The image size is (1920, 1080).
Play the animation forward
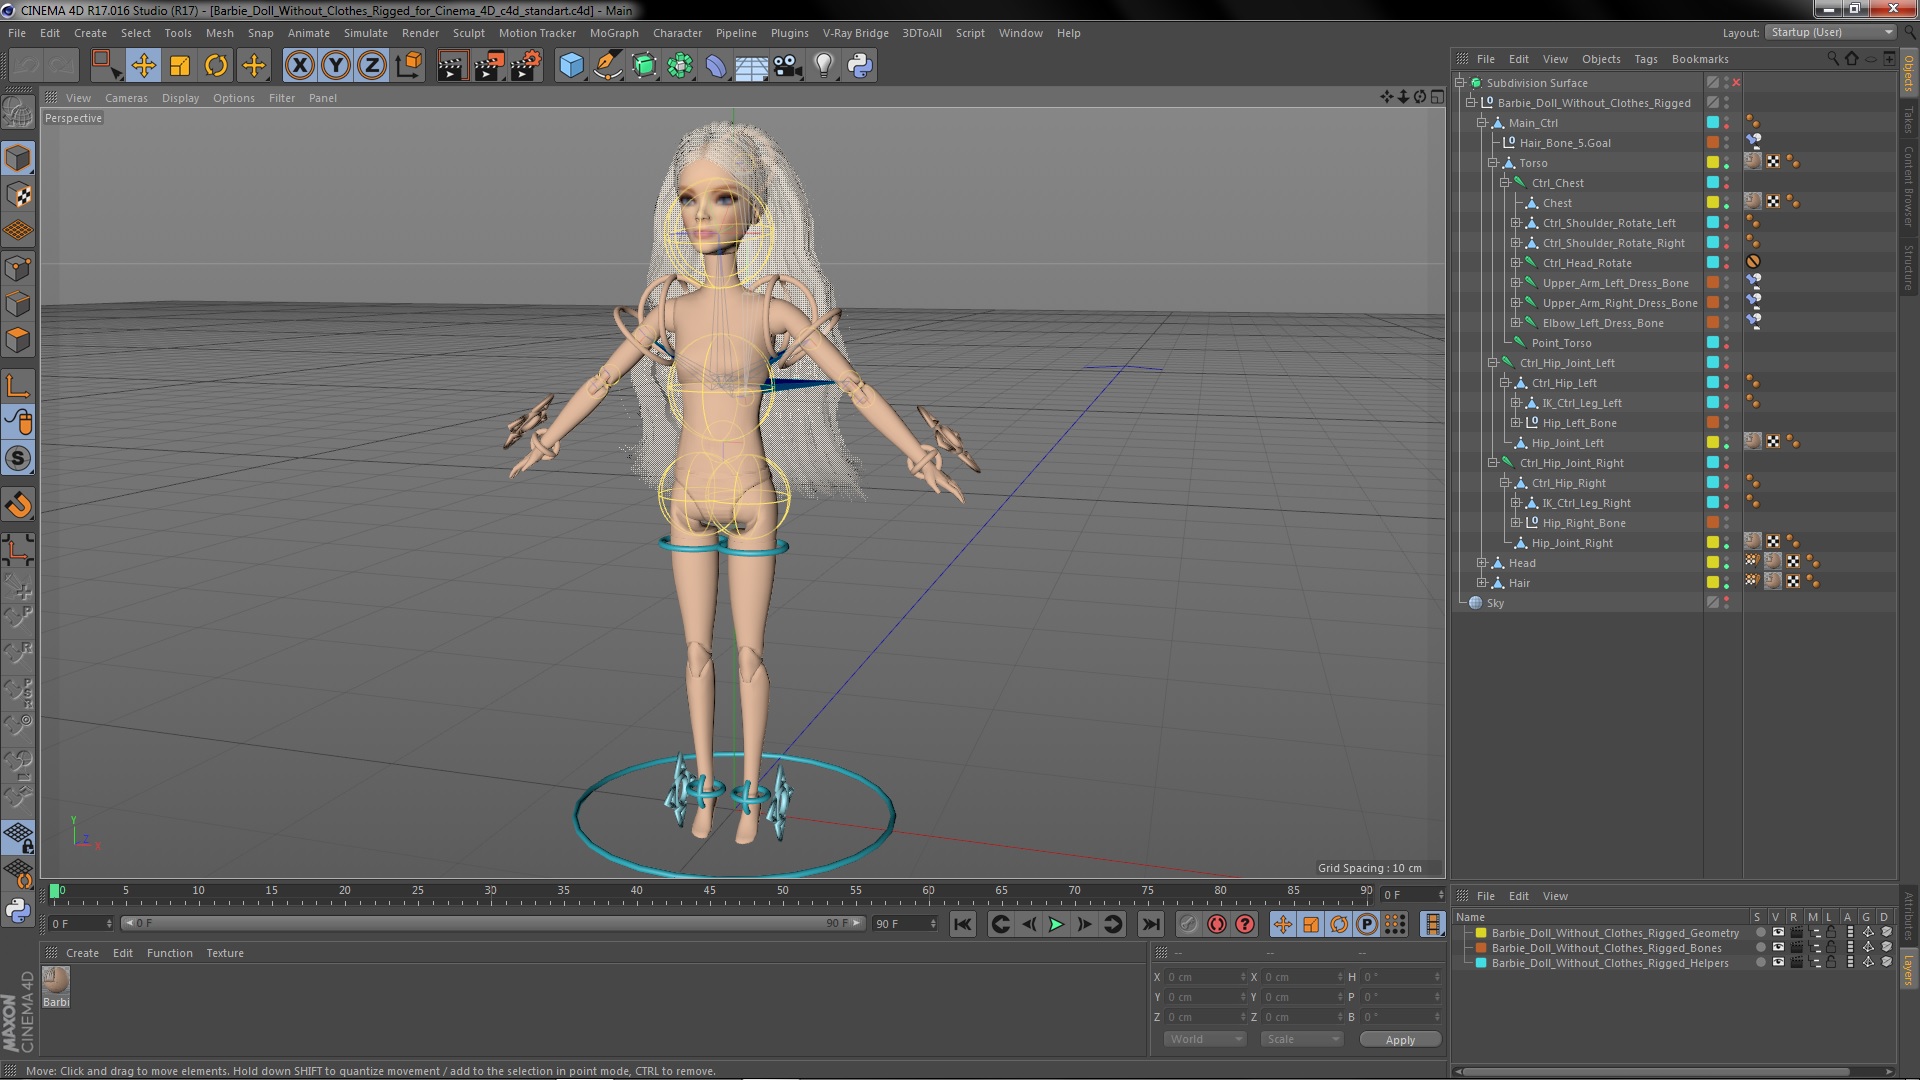click(x=1056, y=925)
